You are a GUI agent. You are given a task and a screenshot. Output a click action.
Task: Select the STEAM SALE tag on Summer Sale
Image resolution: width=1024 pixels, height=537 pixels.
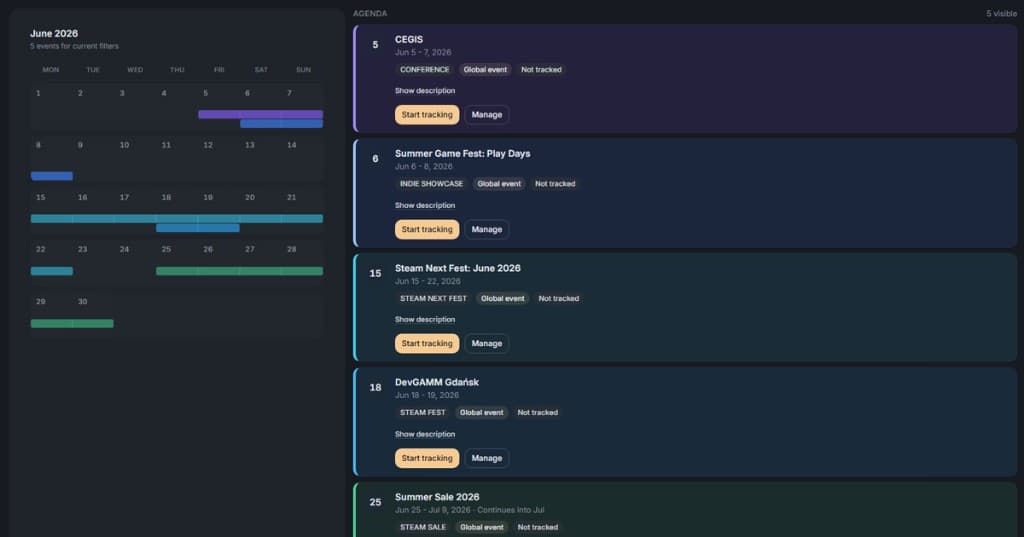coord(423,527)
